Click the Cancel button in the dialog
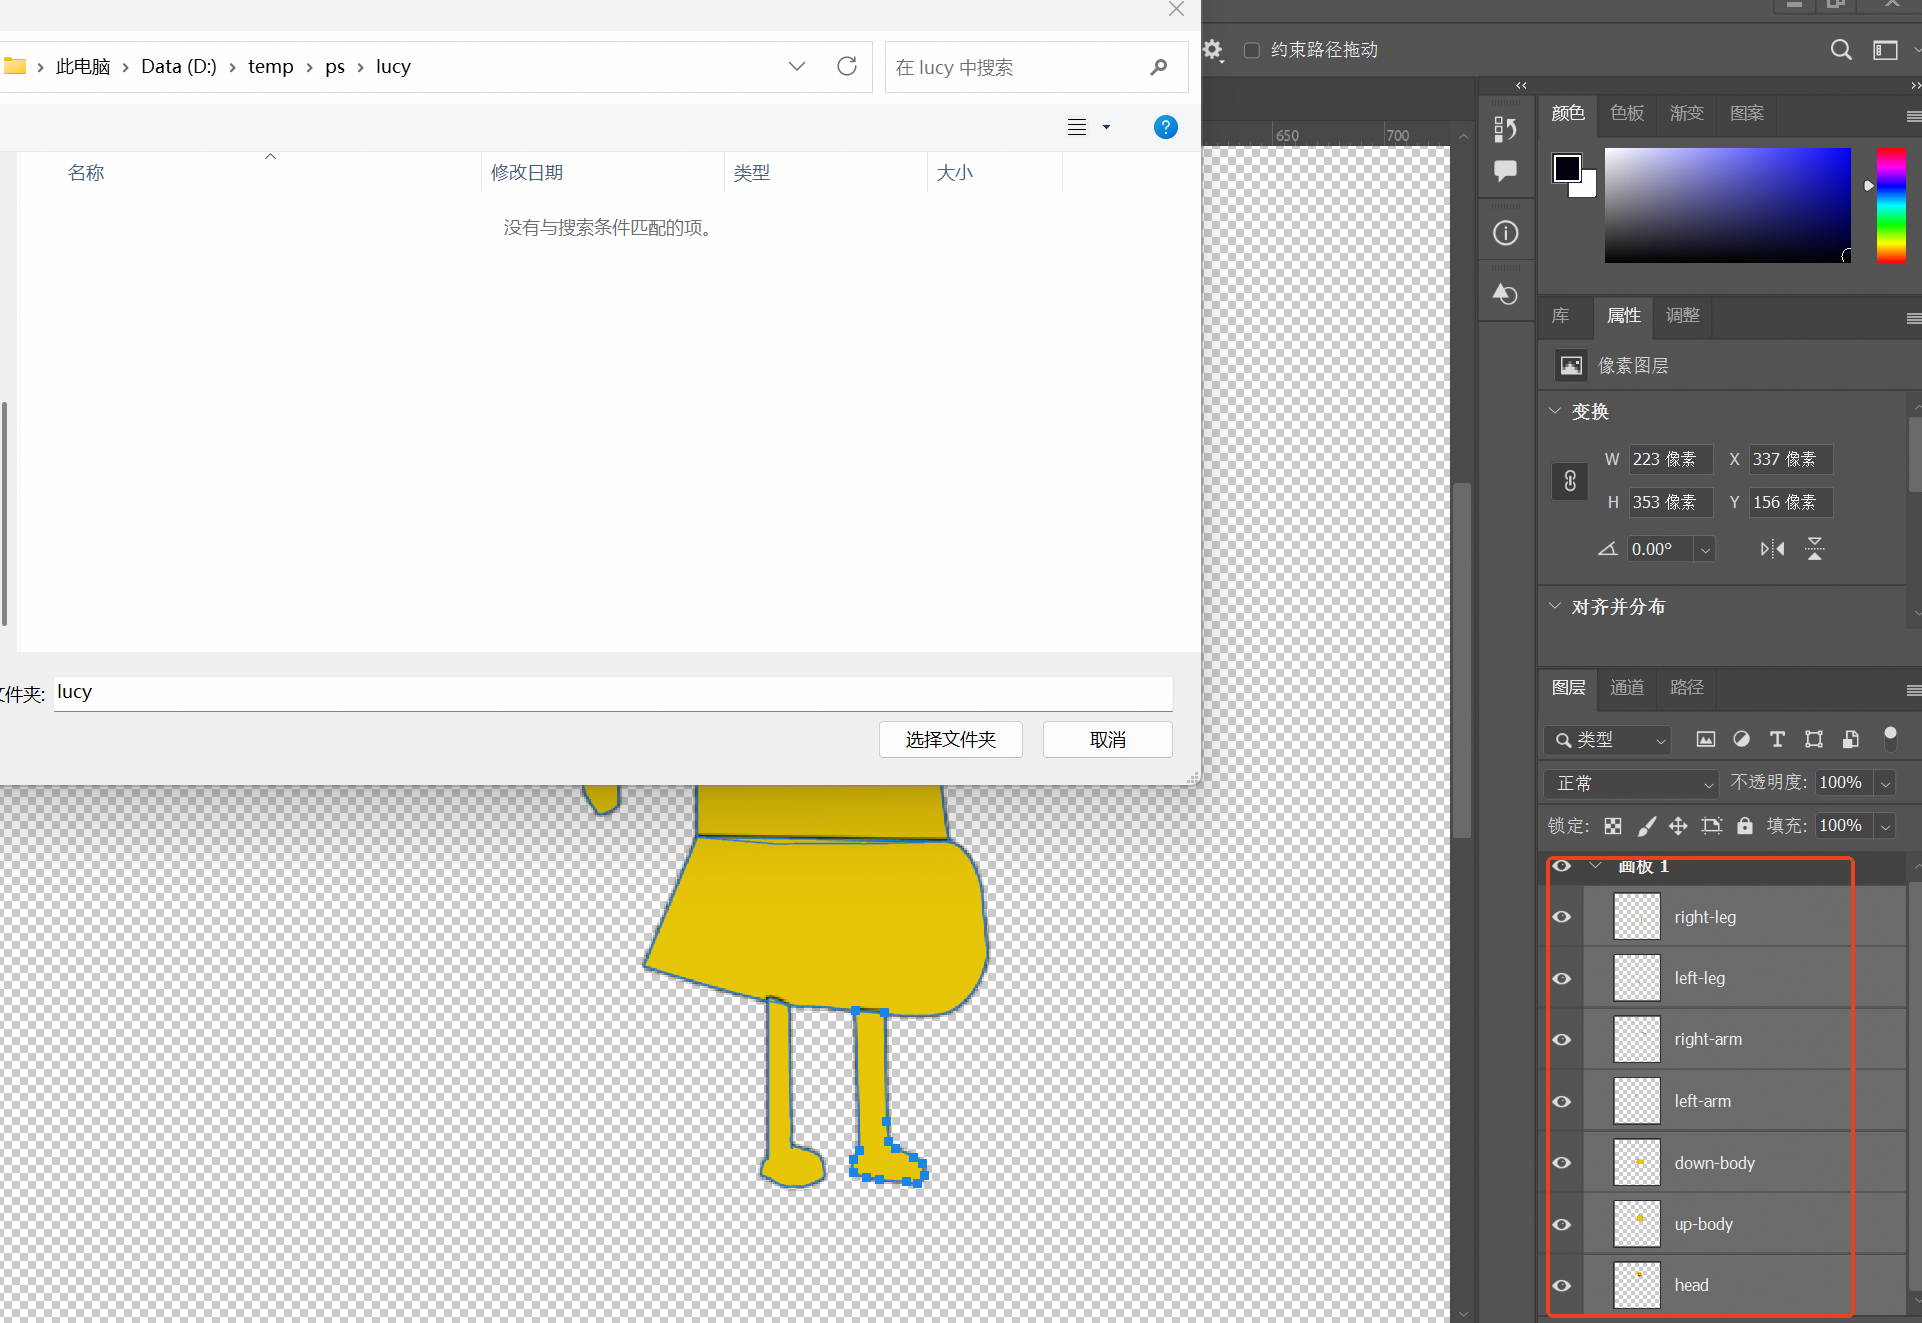This screenshot has width=1922, height=1323. click(1107, 739)
